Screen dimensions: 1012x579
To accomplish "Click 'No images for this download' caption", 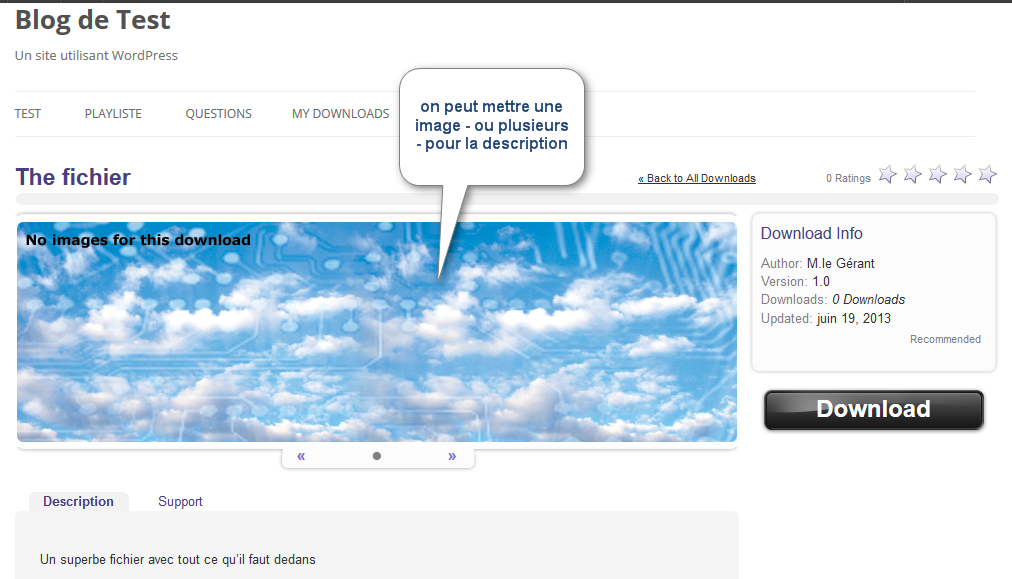I will click(138, 240).
